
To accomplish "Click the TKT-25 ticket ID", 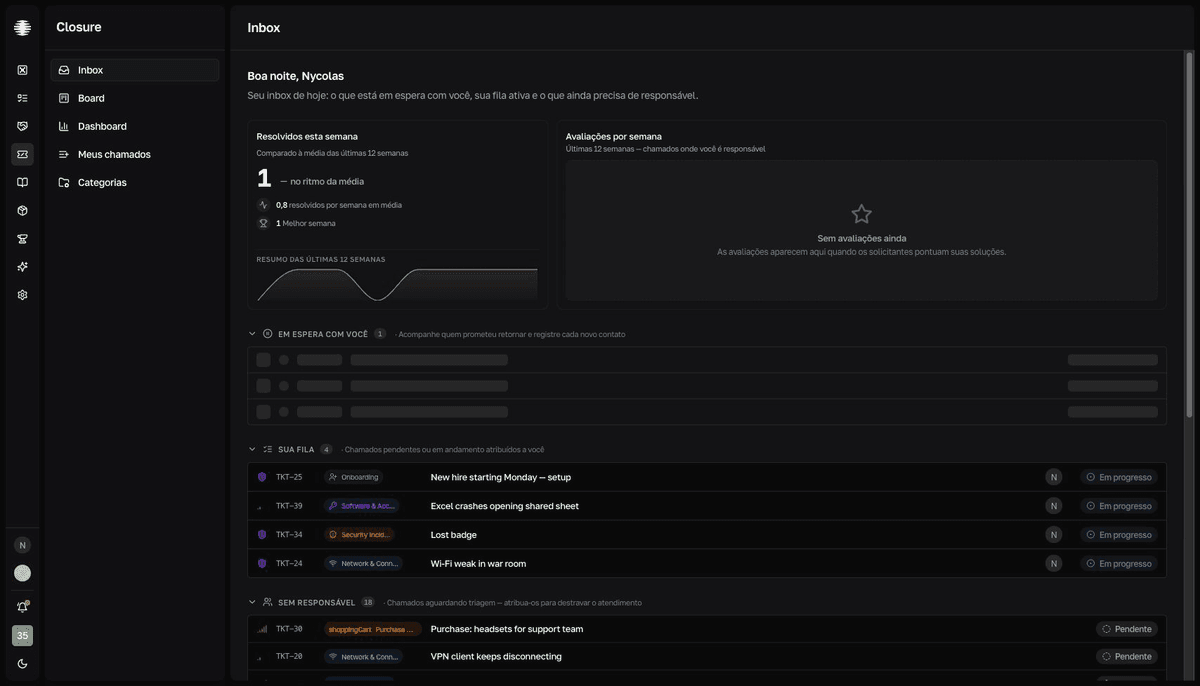I will point(289,477).
